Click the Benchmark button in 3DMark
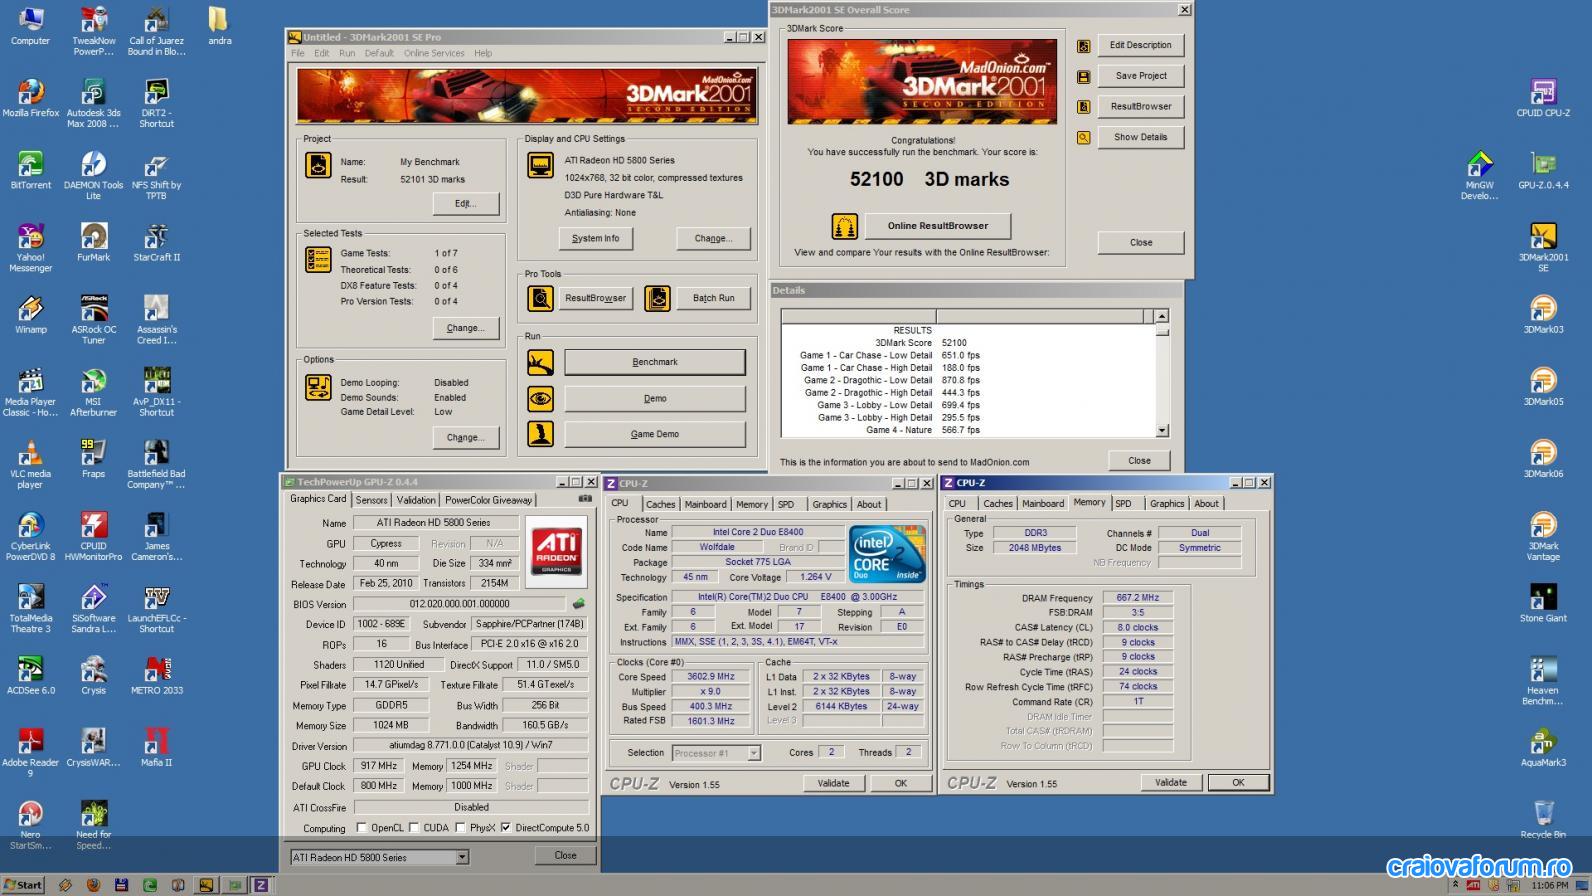This screenshot has height=896, width=1592. [x=655, y=362]
